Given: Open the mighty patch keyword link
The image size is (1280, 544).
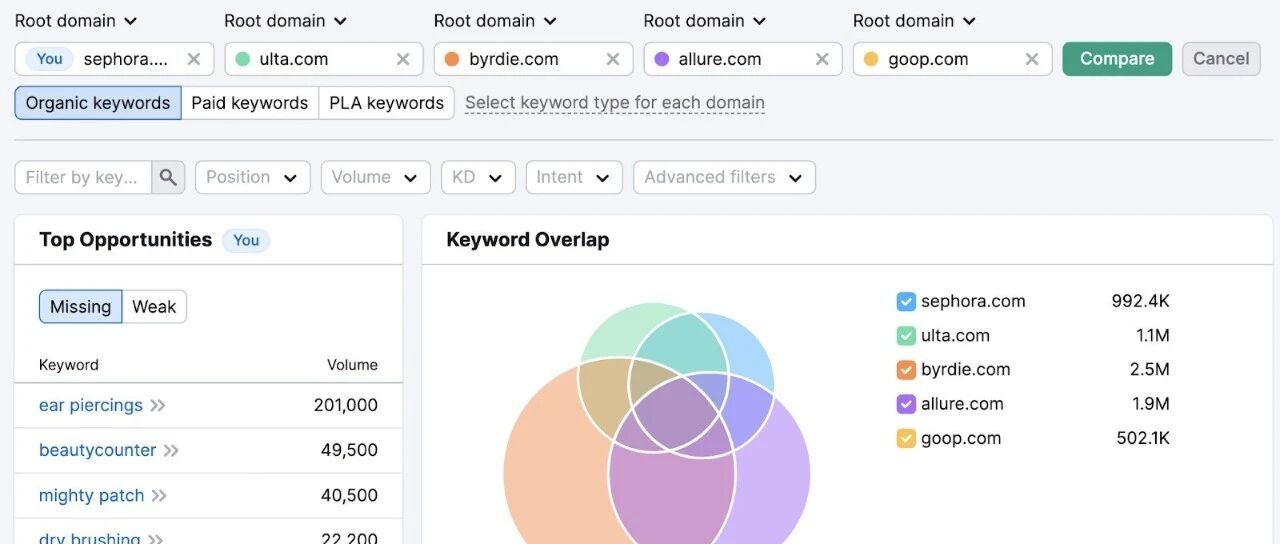Looking at the screenshot, I should pos(92,495).
